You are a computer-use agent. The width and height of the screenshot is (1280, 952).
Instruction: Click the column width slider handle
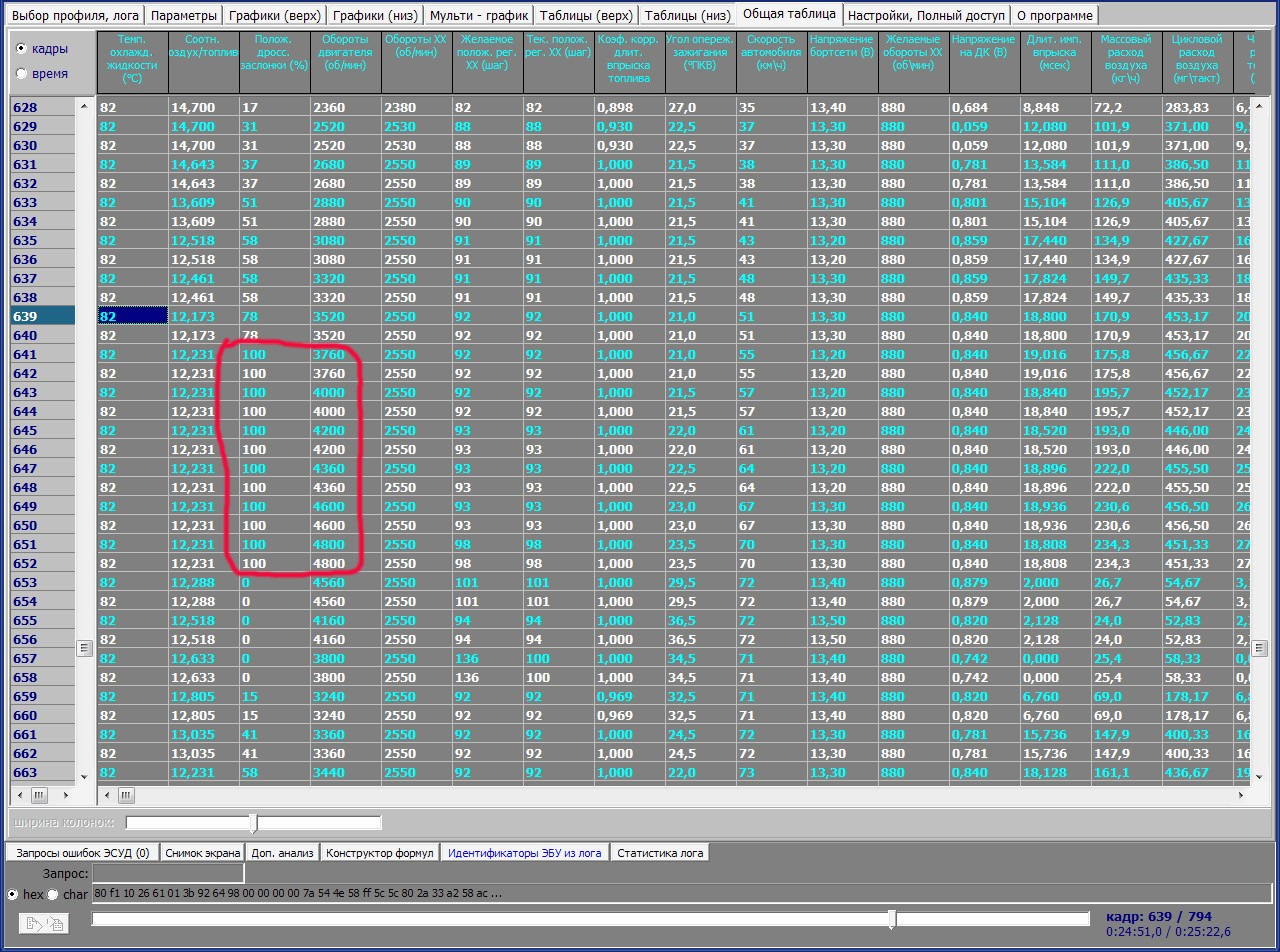click(x=253, y=823)
